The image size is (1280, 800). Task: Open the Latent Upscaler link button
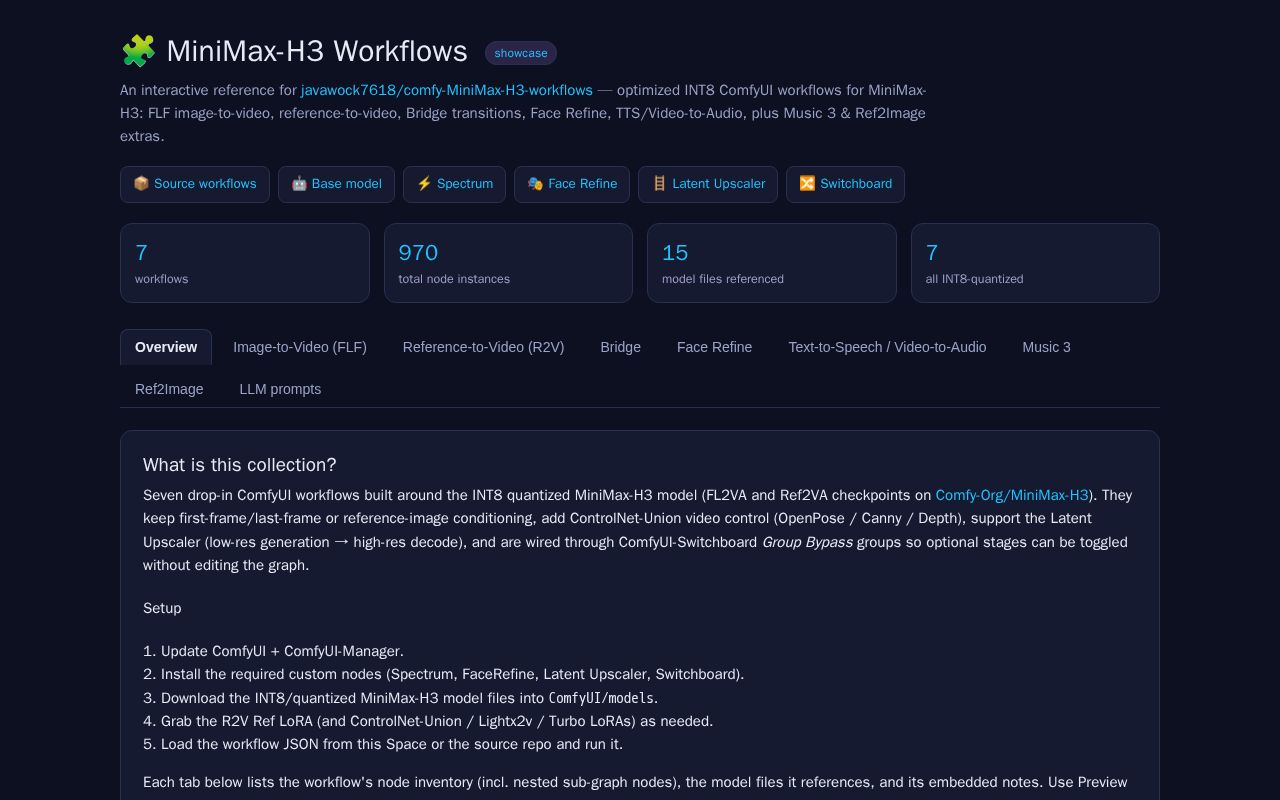click(x=708, y=184)
